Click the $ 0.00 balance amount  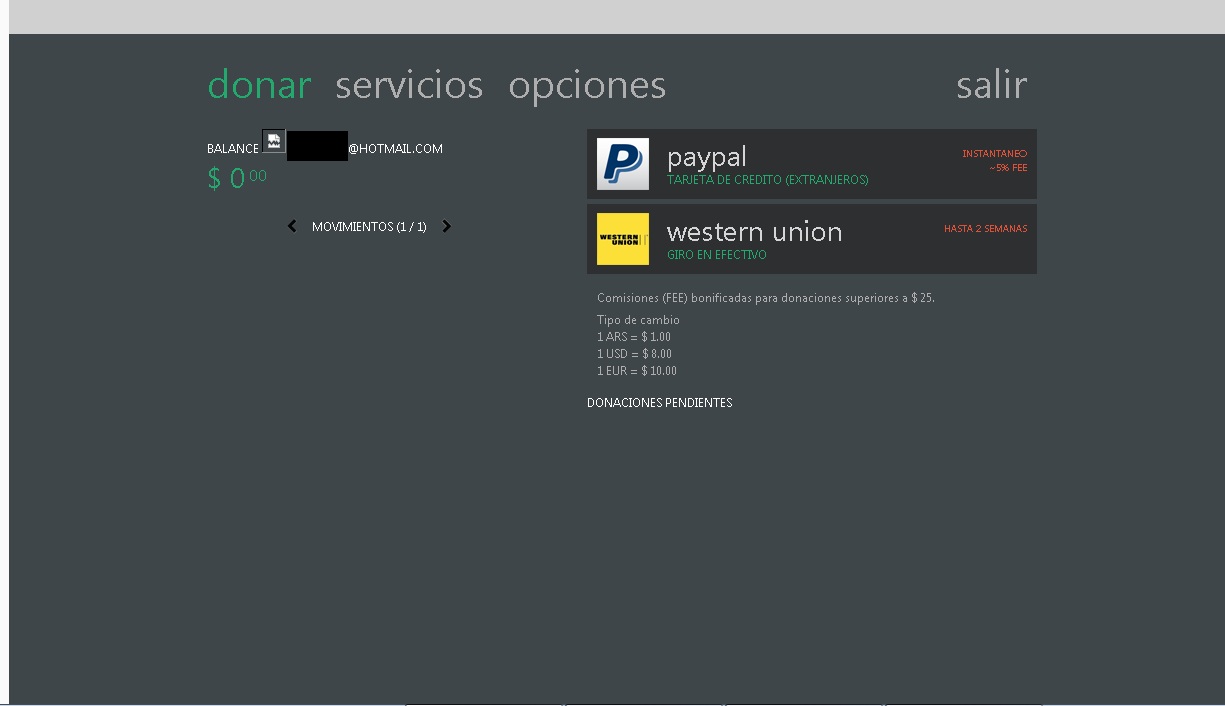click(237, 178)
